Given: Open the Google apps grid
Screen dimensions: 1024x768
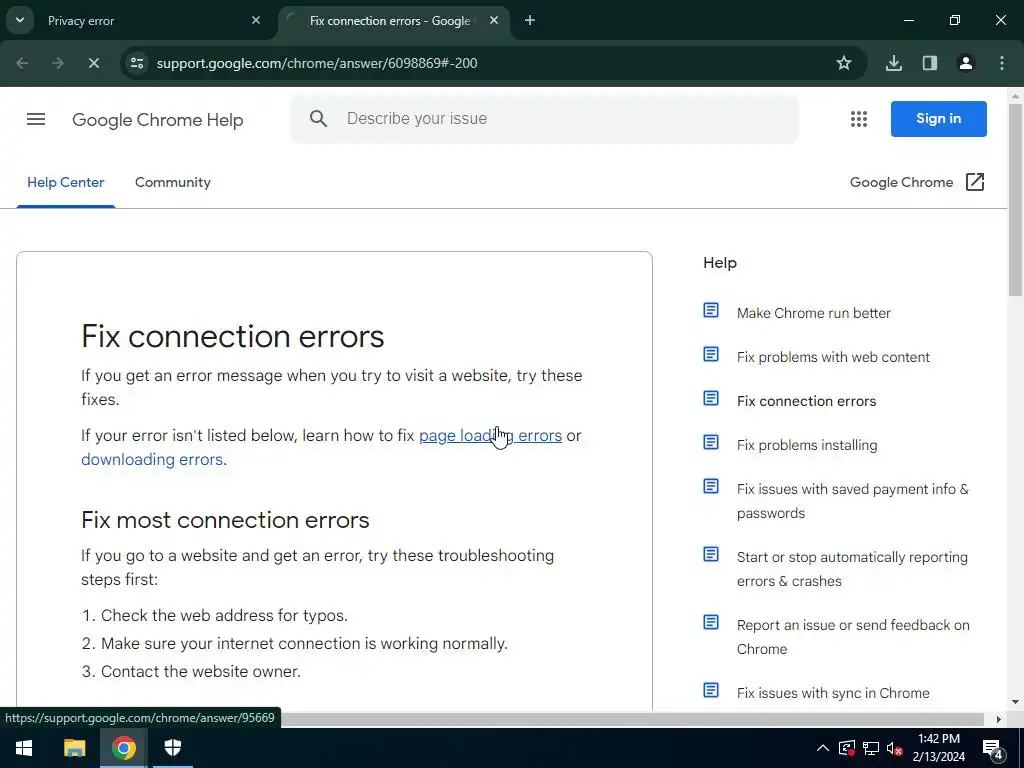Looking at the screenshot, I should pyautogui.click(x=859, y=119).
